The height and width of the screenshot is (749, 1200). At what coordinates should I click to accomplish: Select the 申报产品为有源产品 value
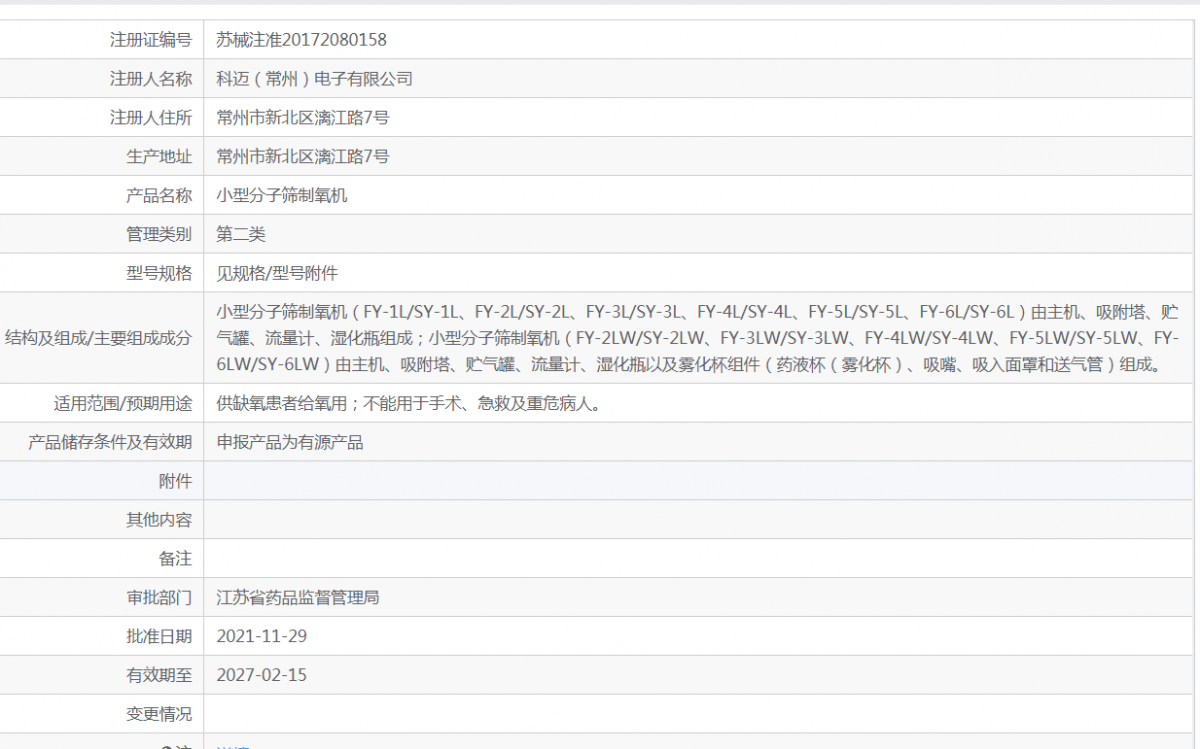point(290,443)
